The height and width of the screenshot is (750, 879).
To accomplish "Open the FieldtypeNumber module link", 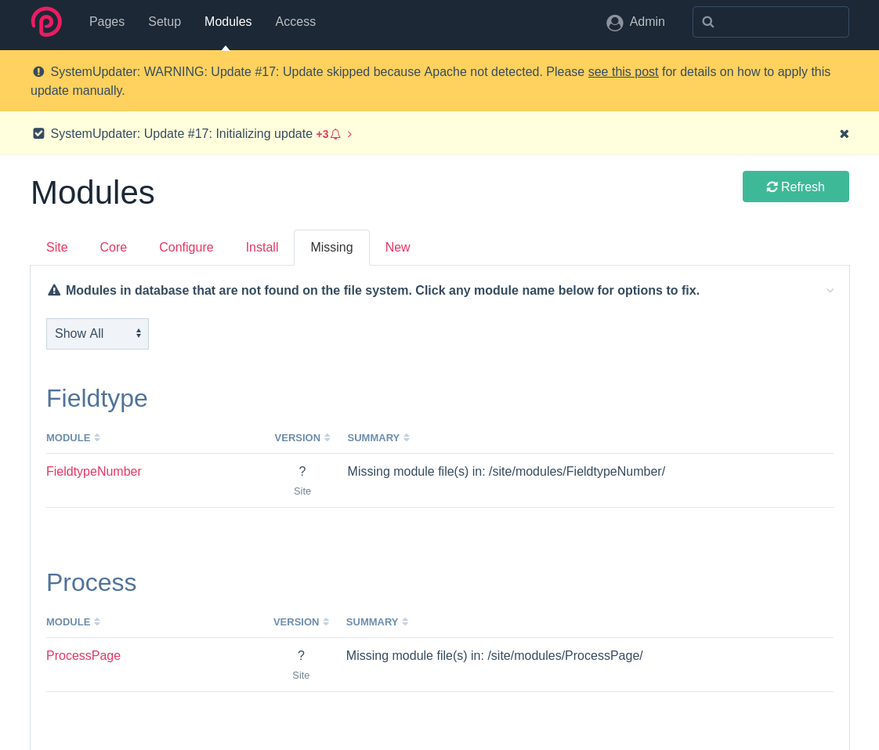I will click(94, 472).
